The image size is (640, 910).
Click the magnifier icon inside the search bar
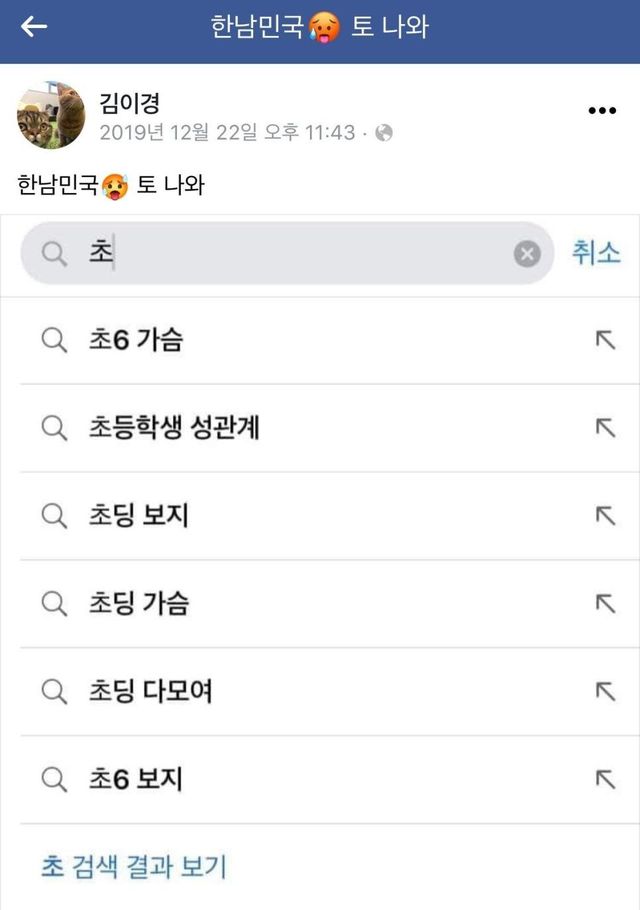[54, 255]
